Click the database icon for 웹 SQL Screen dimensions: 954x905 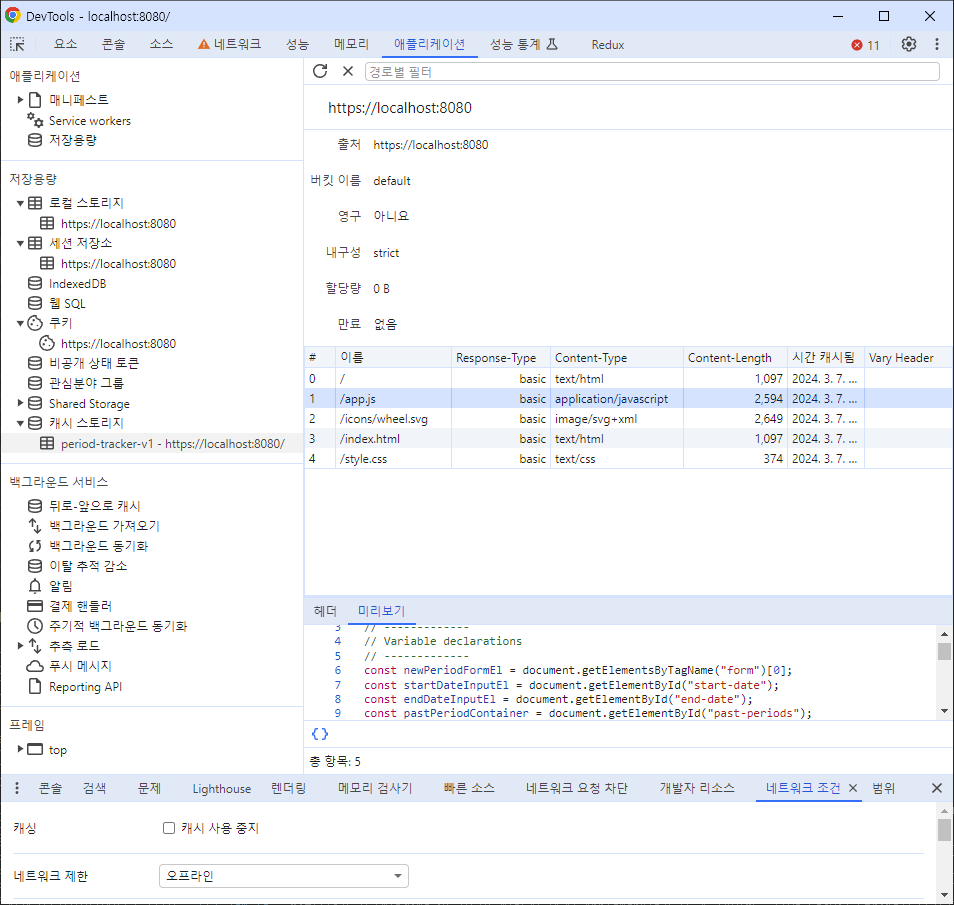[35, 303]
